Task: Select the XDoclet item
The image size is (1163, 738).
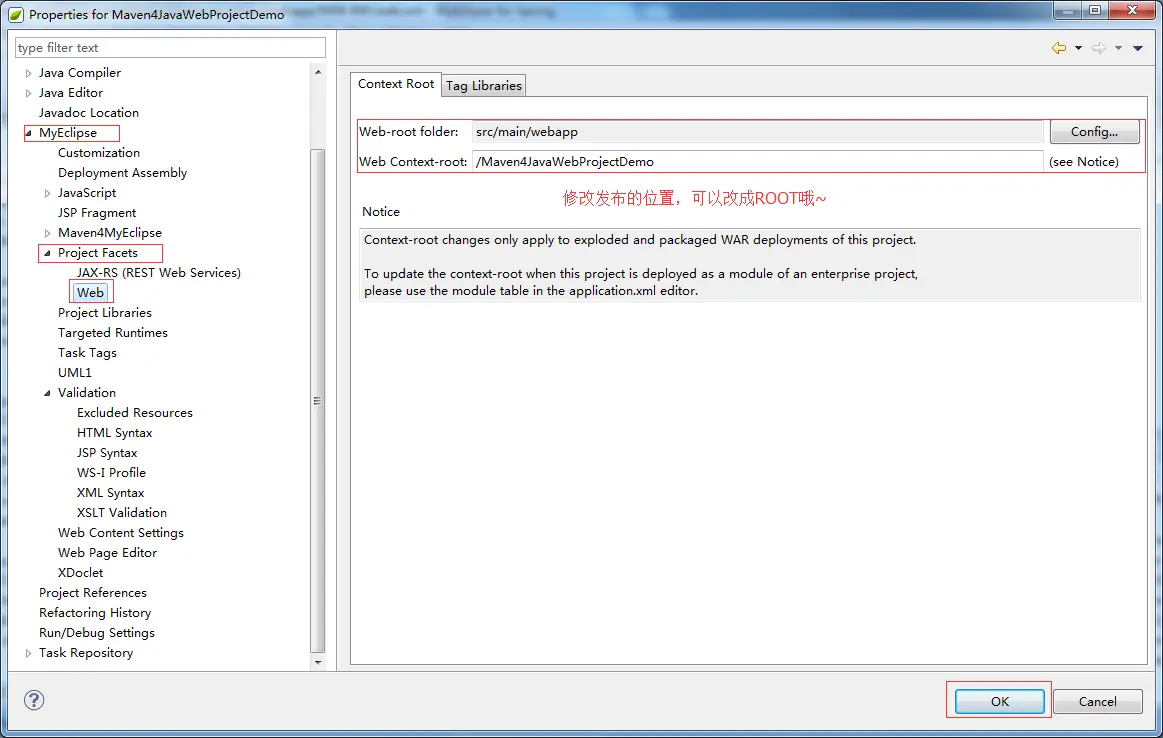Action: pos(80,573)
